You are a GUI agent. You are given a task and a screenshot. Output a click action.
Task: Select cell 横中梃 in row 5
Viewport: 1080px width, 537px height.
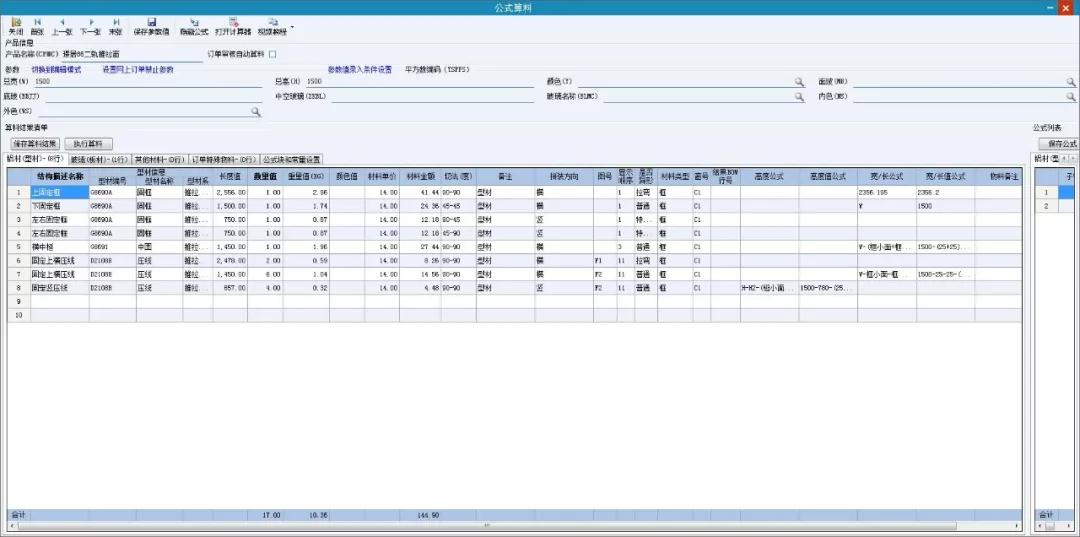60,246
